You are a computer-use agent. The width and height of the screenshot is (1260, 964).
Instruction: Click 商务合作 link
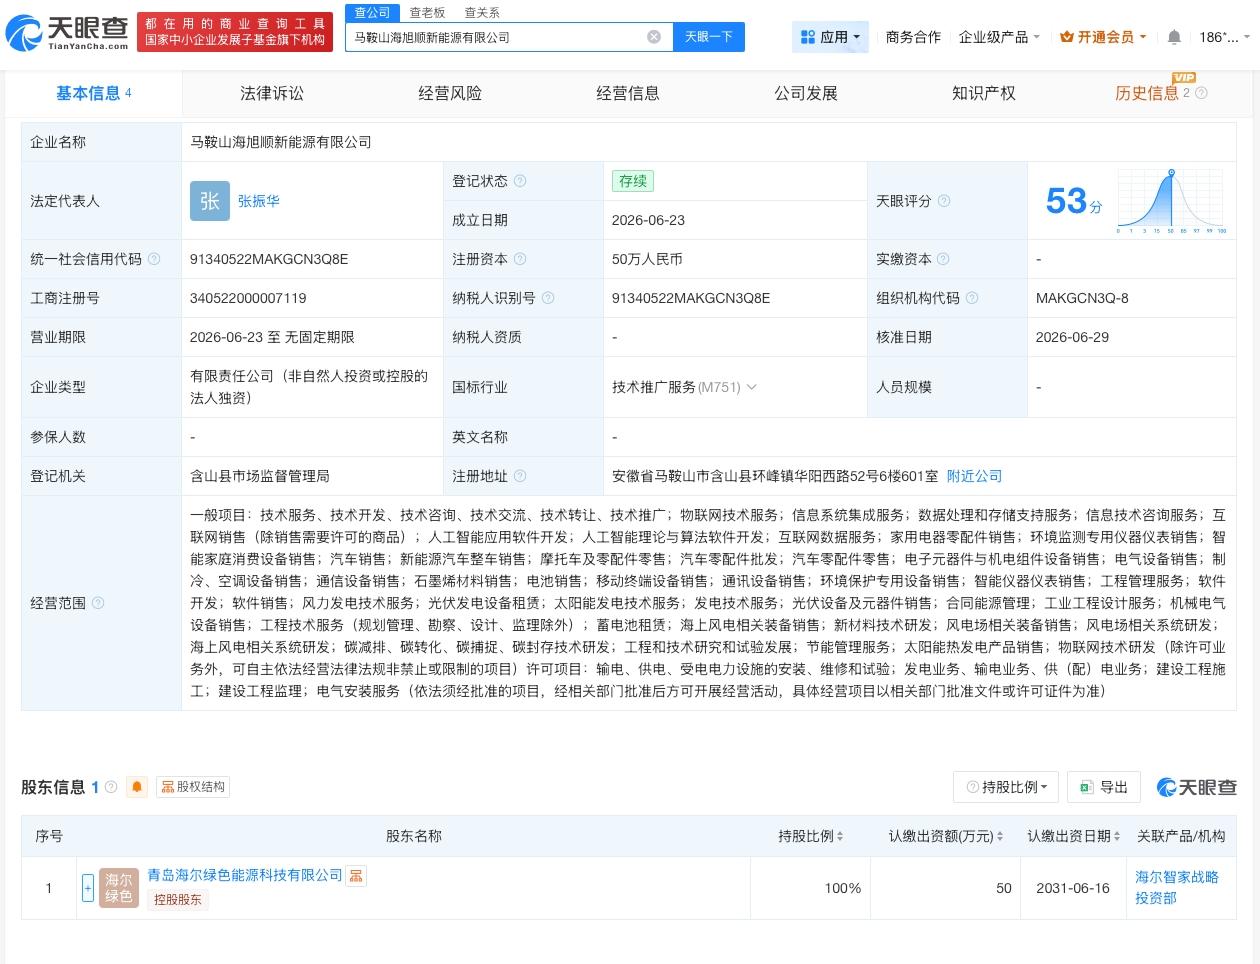coord(913,37)
